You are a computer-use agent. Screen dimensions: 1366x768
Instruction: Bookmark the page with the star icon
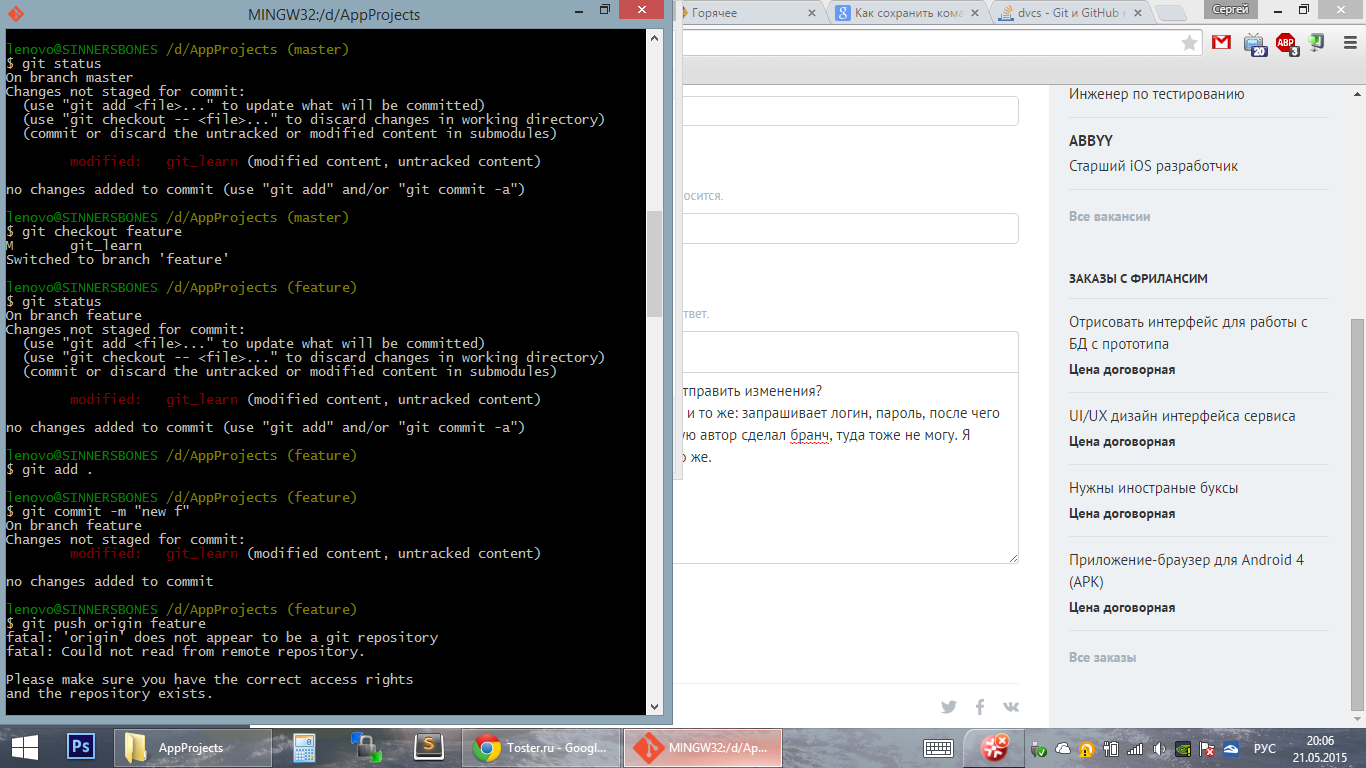[x=1189, y=42]
